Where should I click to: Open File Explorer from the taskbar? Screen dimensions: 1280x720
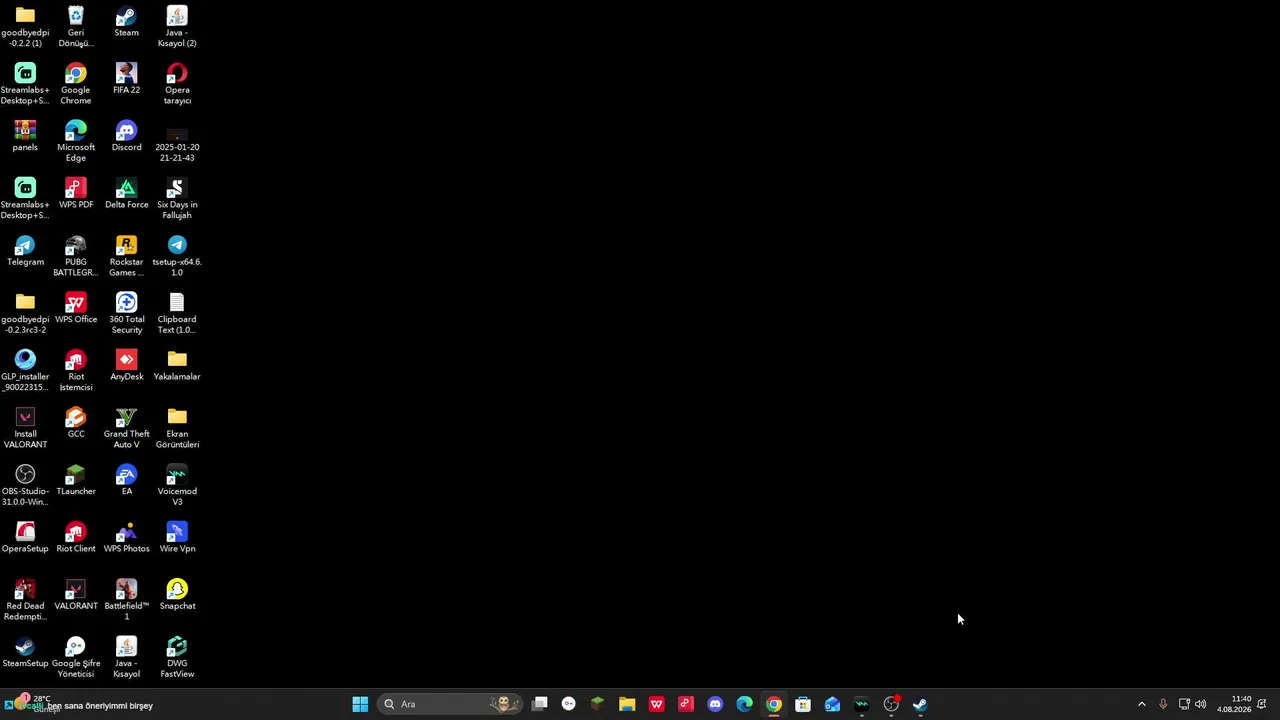pyautogui.click(x=627, y=704)
